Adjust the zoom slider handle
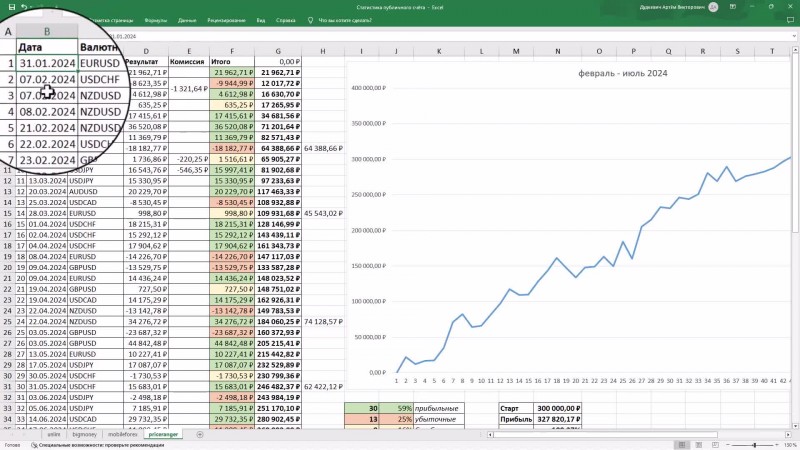 pyautogui.click(x=755, y=445)
